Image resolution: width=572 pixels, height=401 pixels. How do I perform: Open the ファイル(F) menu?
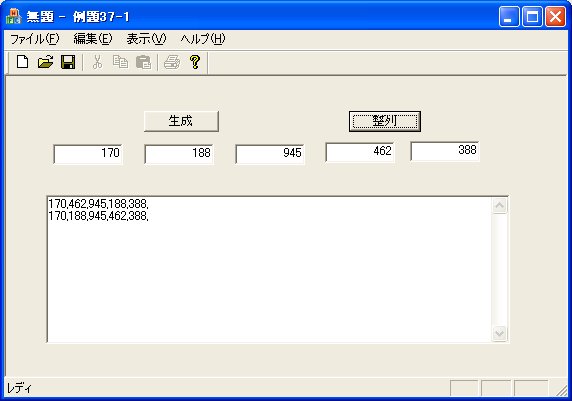pyautogui.click(x=34, y=39)
